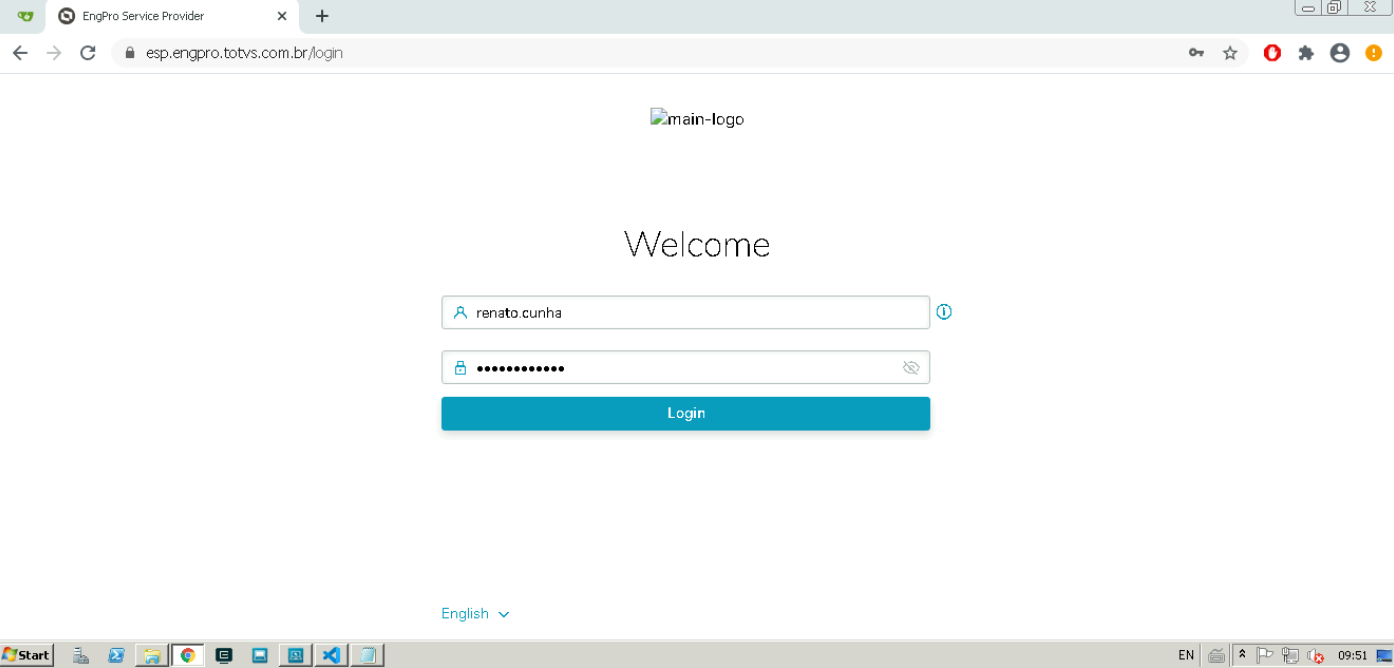Launch Visual Studio Code from taskbar

point(331,655)
